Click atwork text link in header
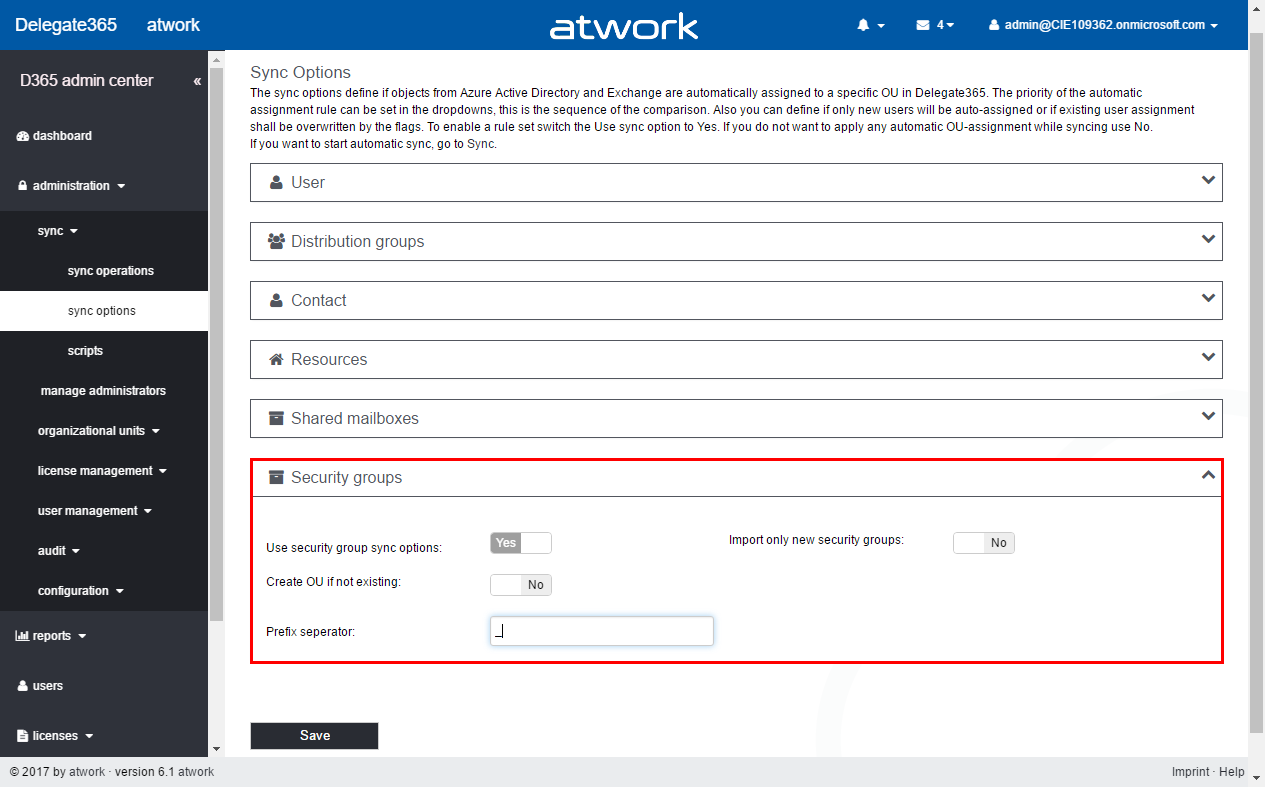This screenshot has height=787, width=1265. point(173,25)
